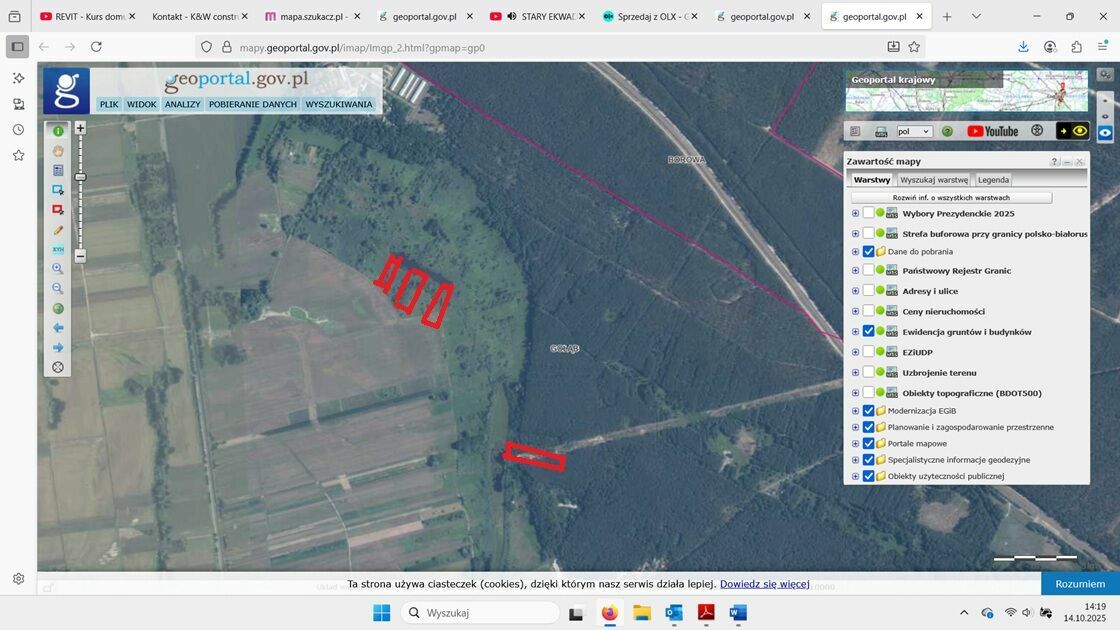Click the full extent globe icon

58,308
